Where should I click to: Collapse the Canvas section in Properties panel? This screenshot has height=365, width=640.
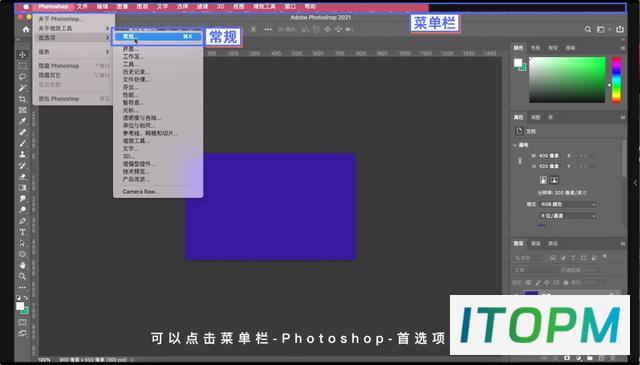[515, 145]
